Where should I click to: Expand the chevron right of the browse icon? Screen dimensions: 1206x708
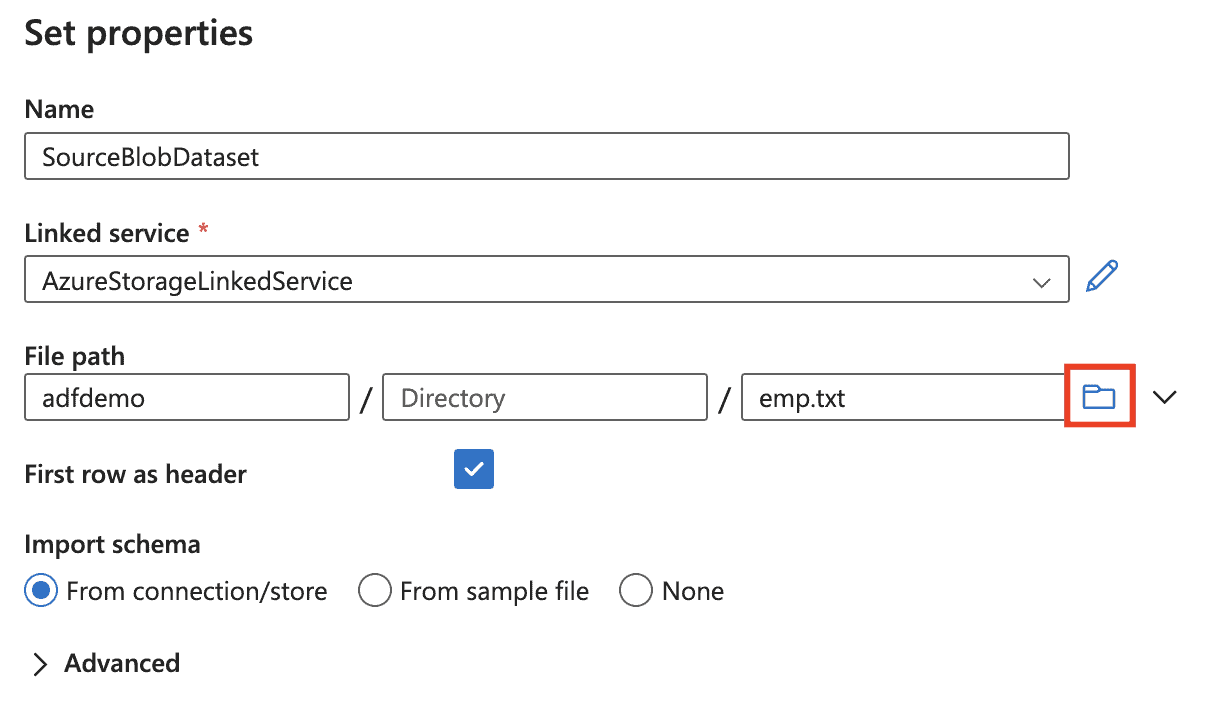click(1164, 397)
